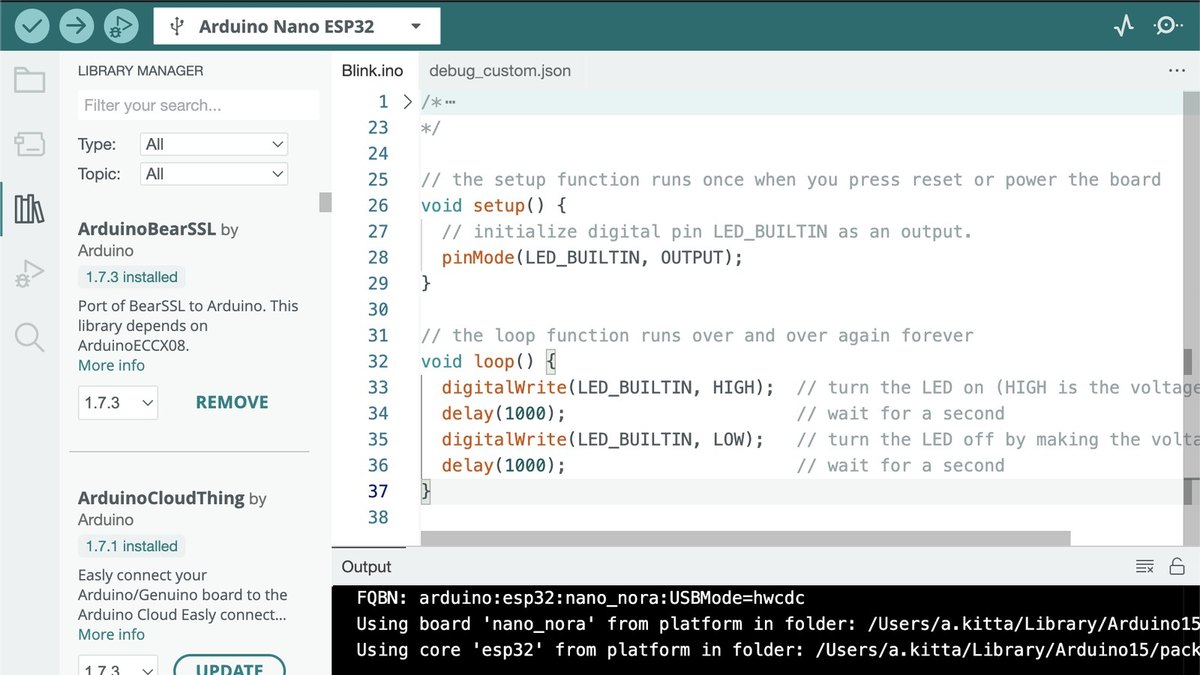Open ArduinoBearSSL version 1.7.3 dropdown

(118, 403)
